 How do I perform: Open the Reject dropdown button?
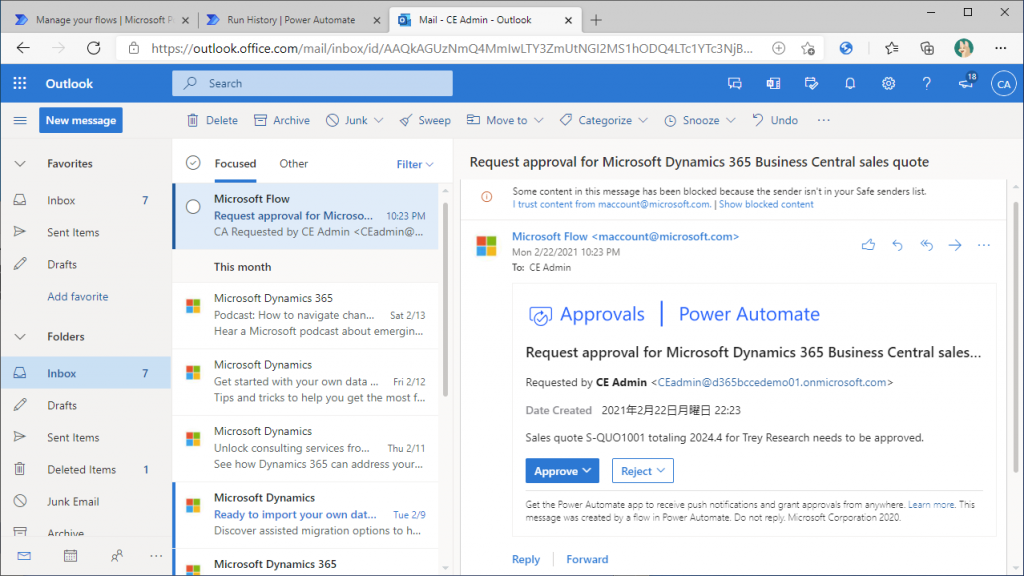pyautogui.click(x=643, y=471)
